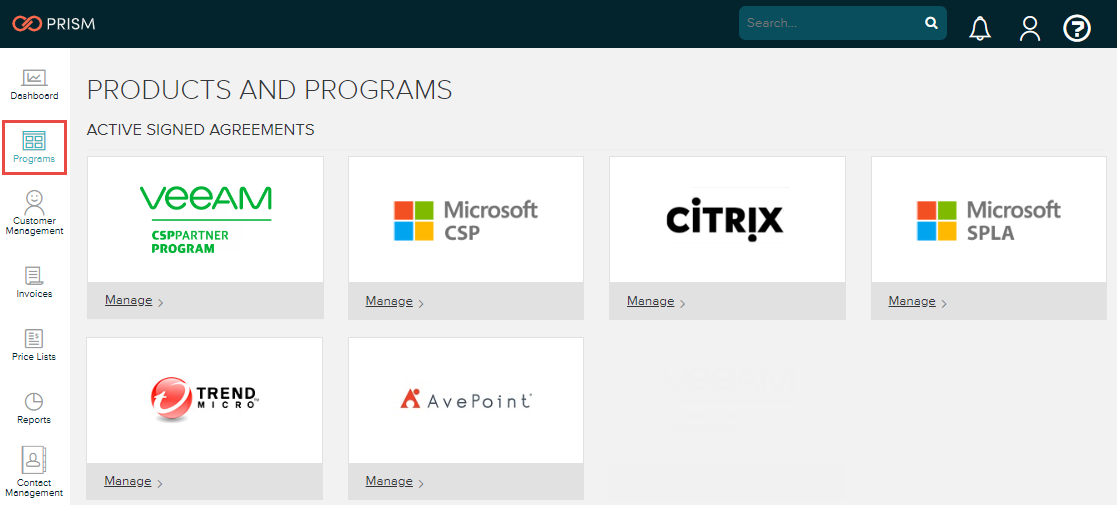Image resolution: width=1117 pixels, height=505 pixels.
Task: Click the Citrix logo tile
Action: 727,219
